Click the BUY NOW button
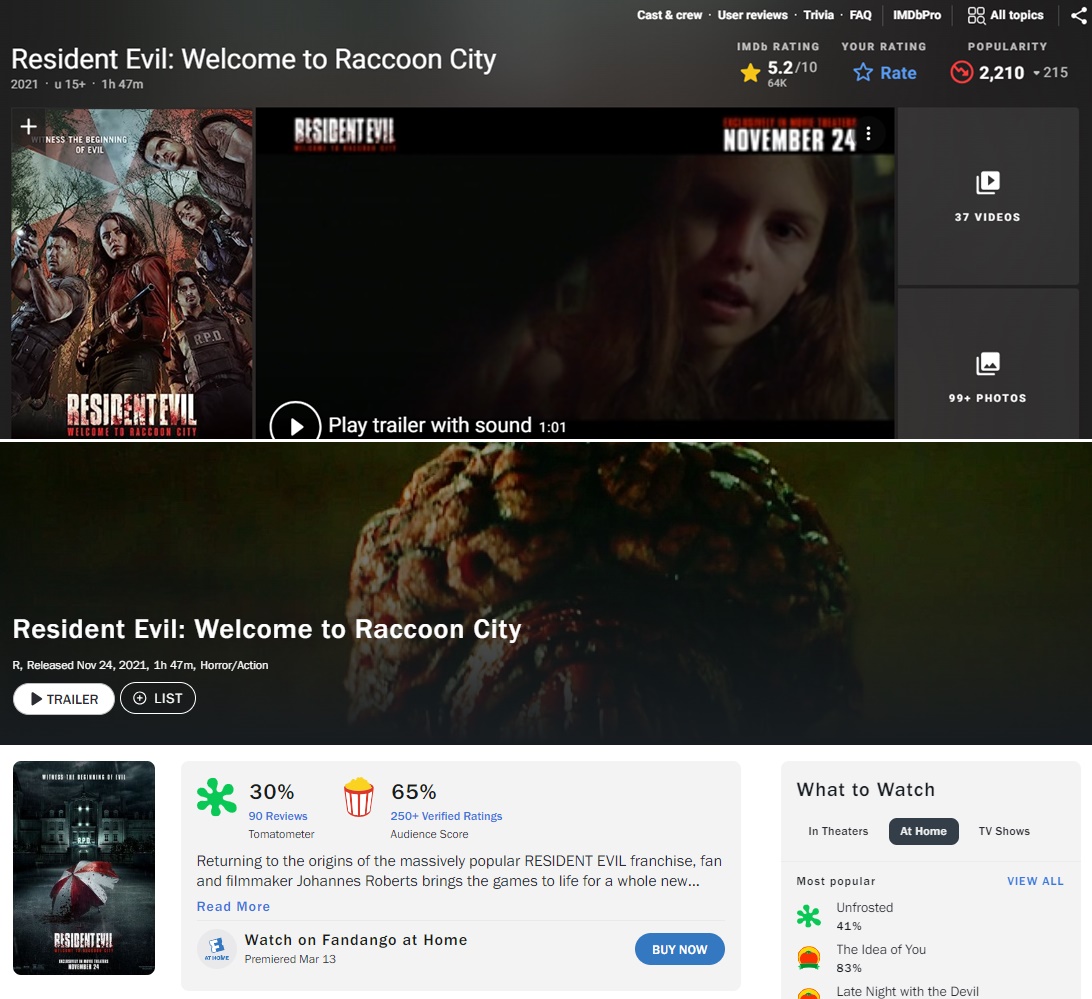This screenshot has height=999, width=1092. coord(680,949)
